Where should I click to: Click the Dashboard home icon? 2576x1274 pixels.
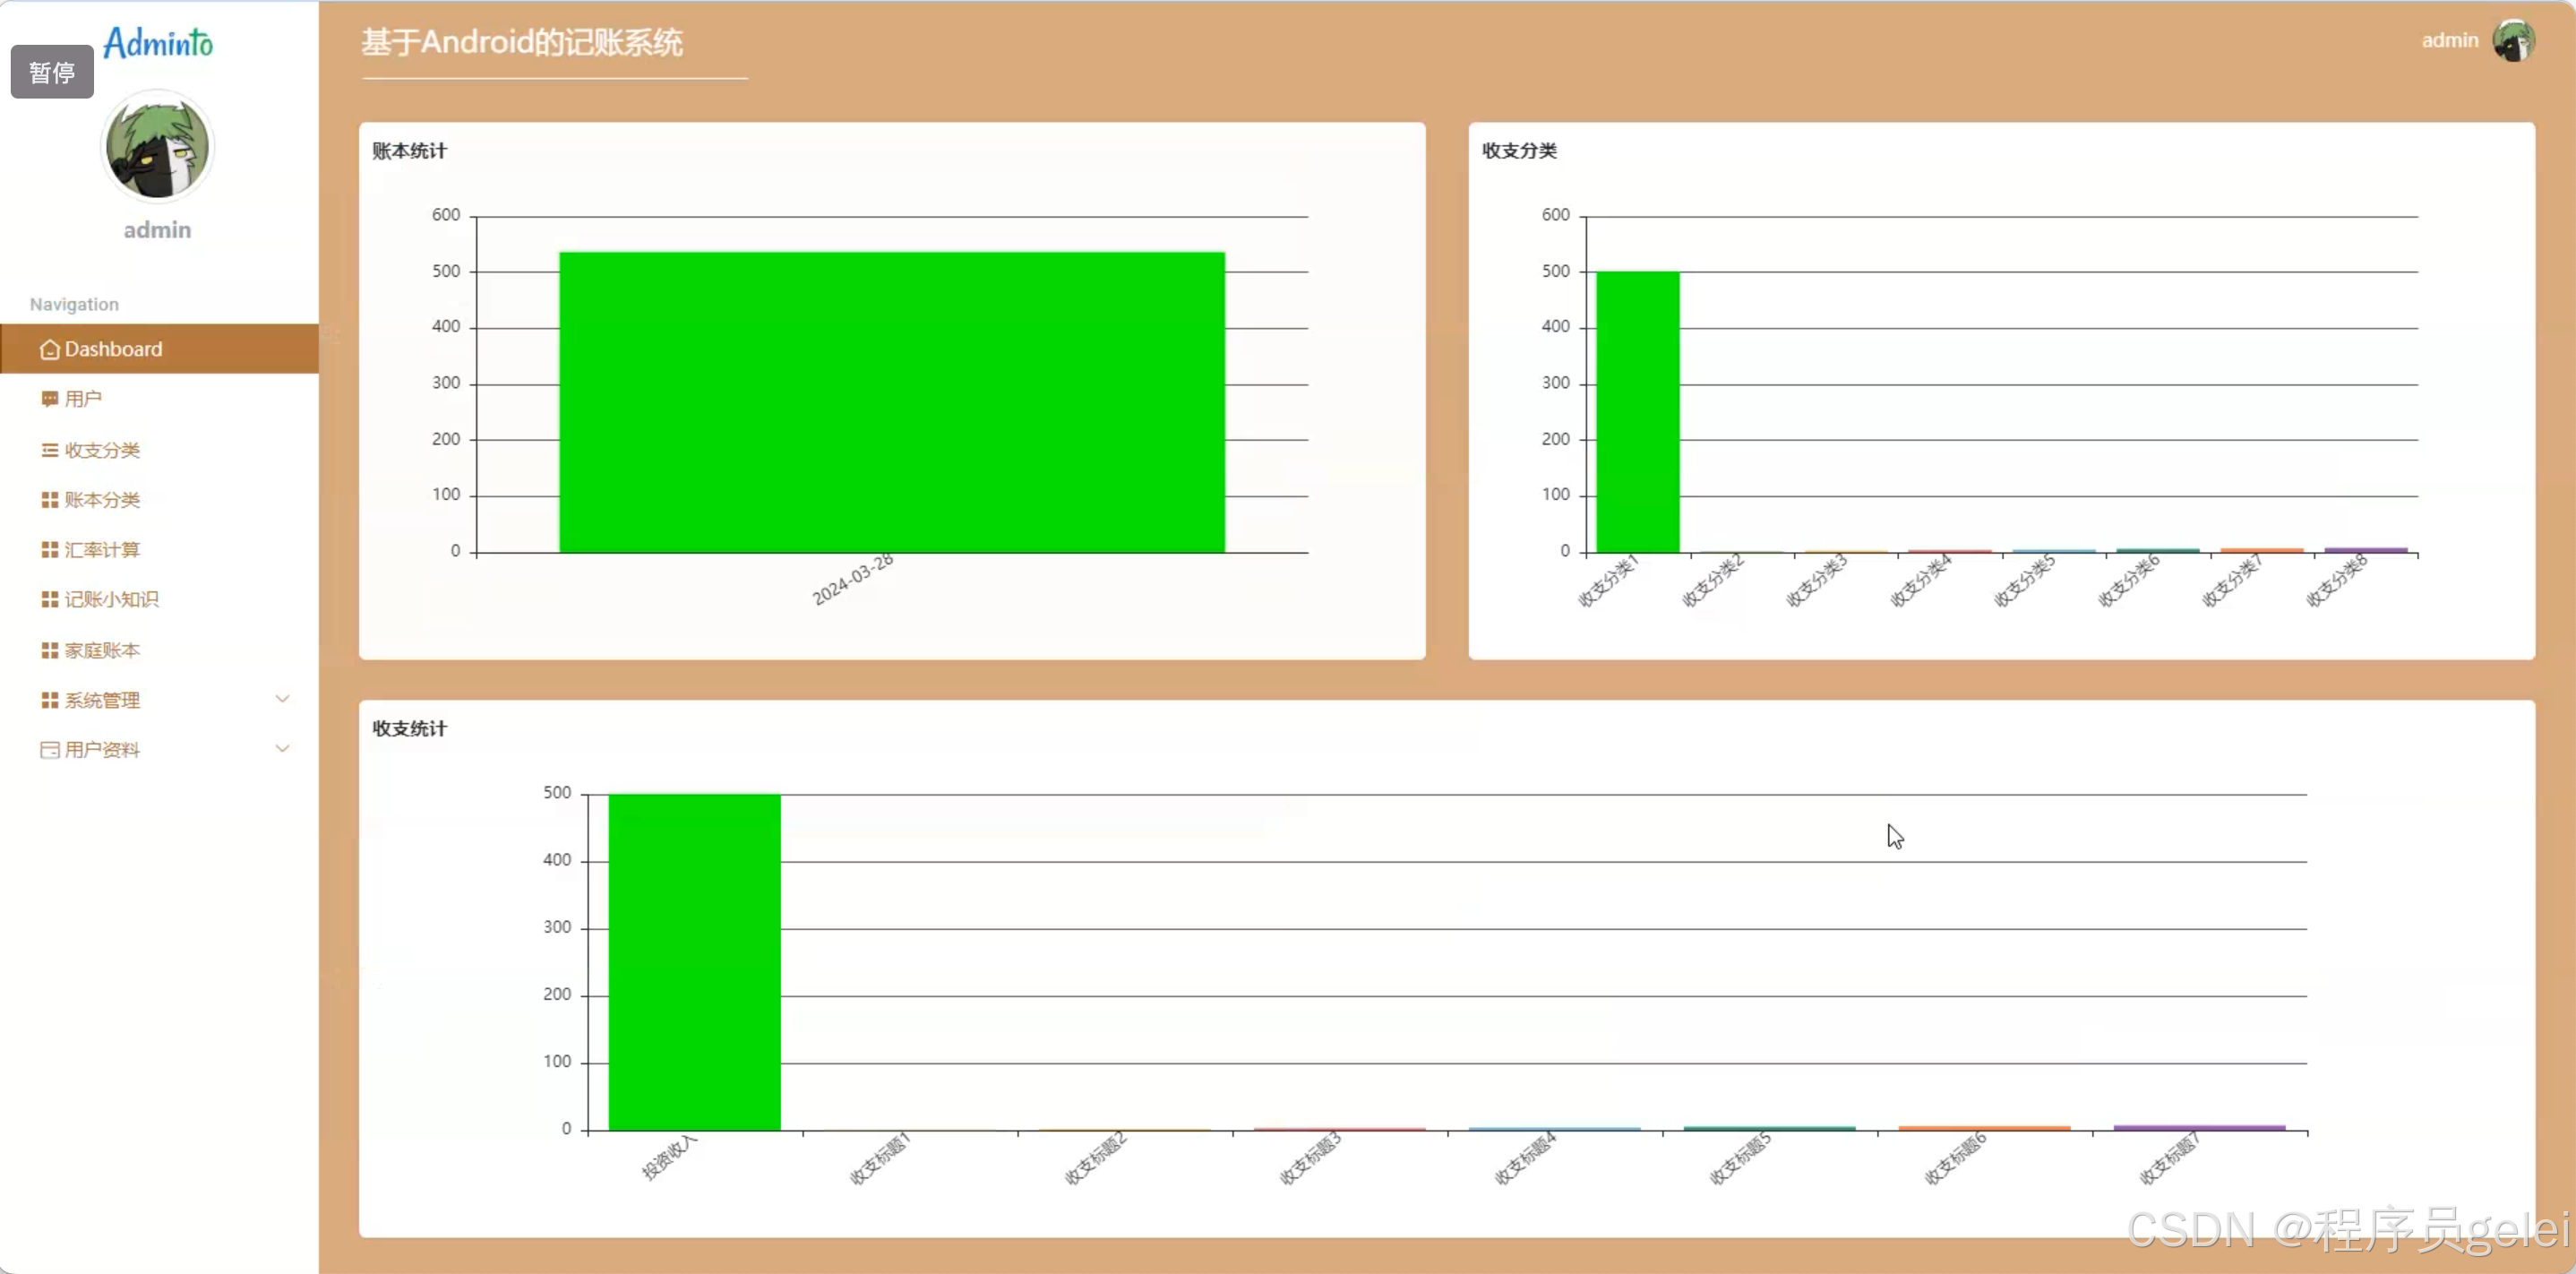click(x=49, y=349)
